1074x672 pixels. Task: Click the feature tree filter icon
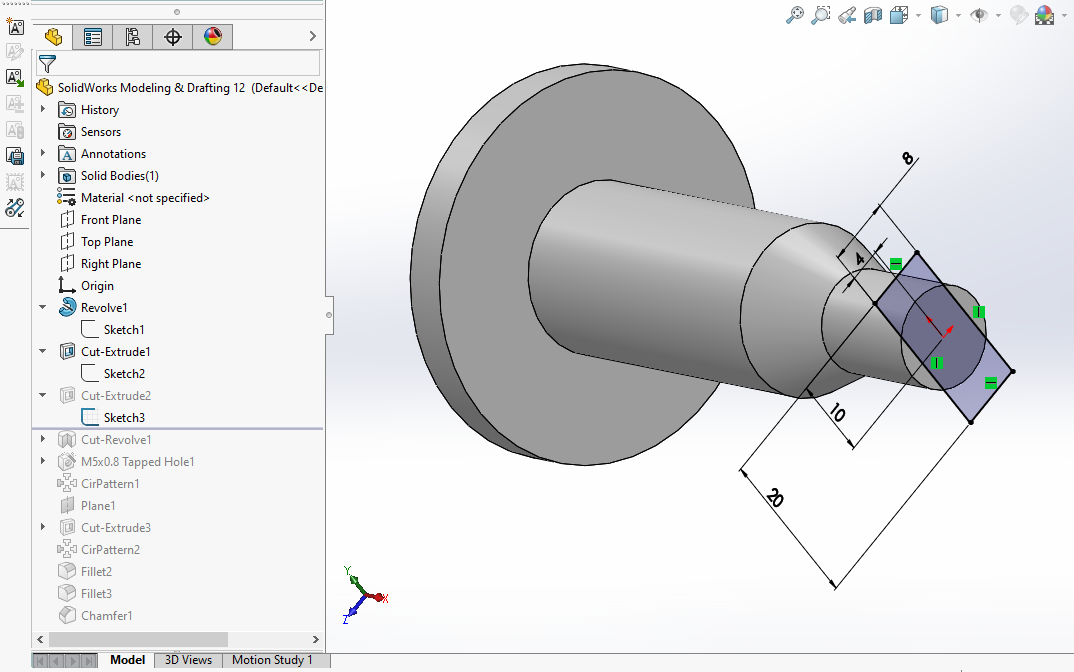(47, 63)
